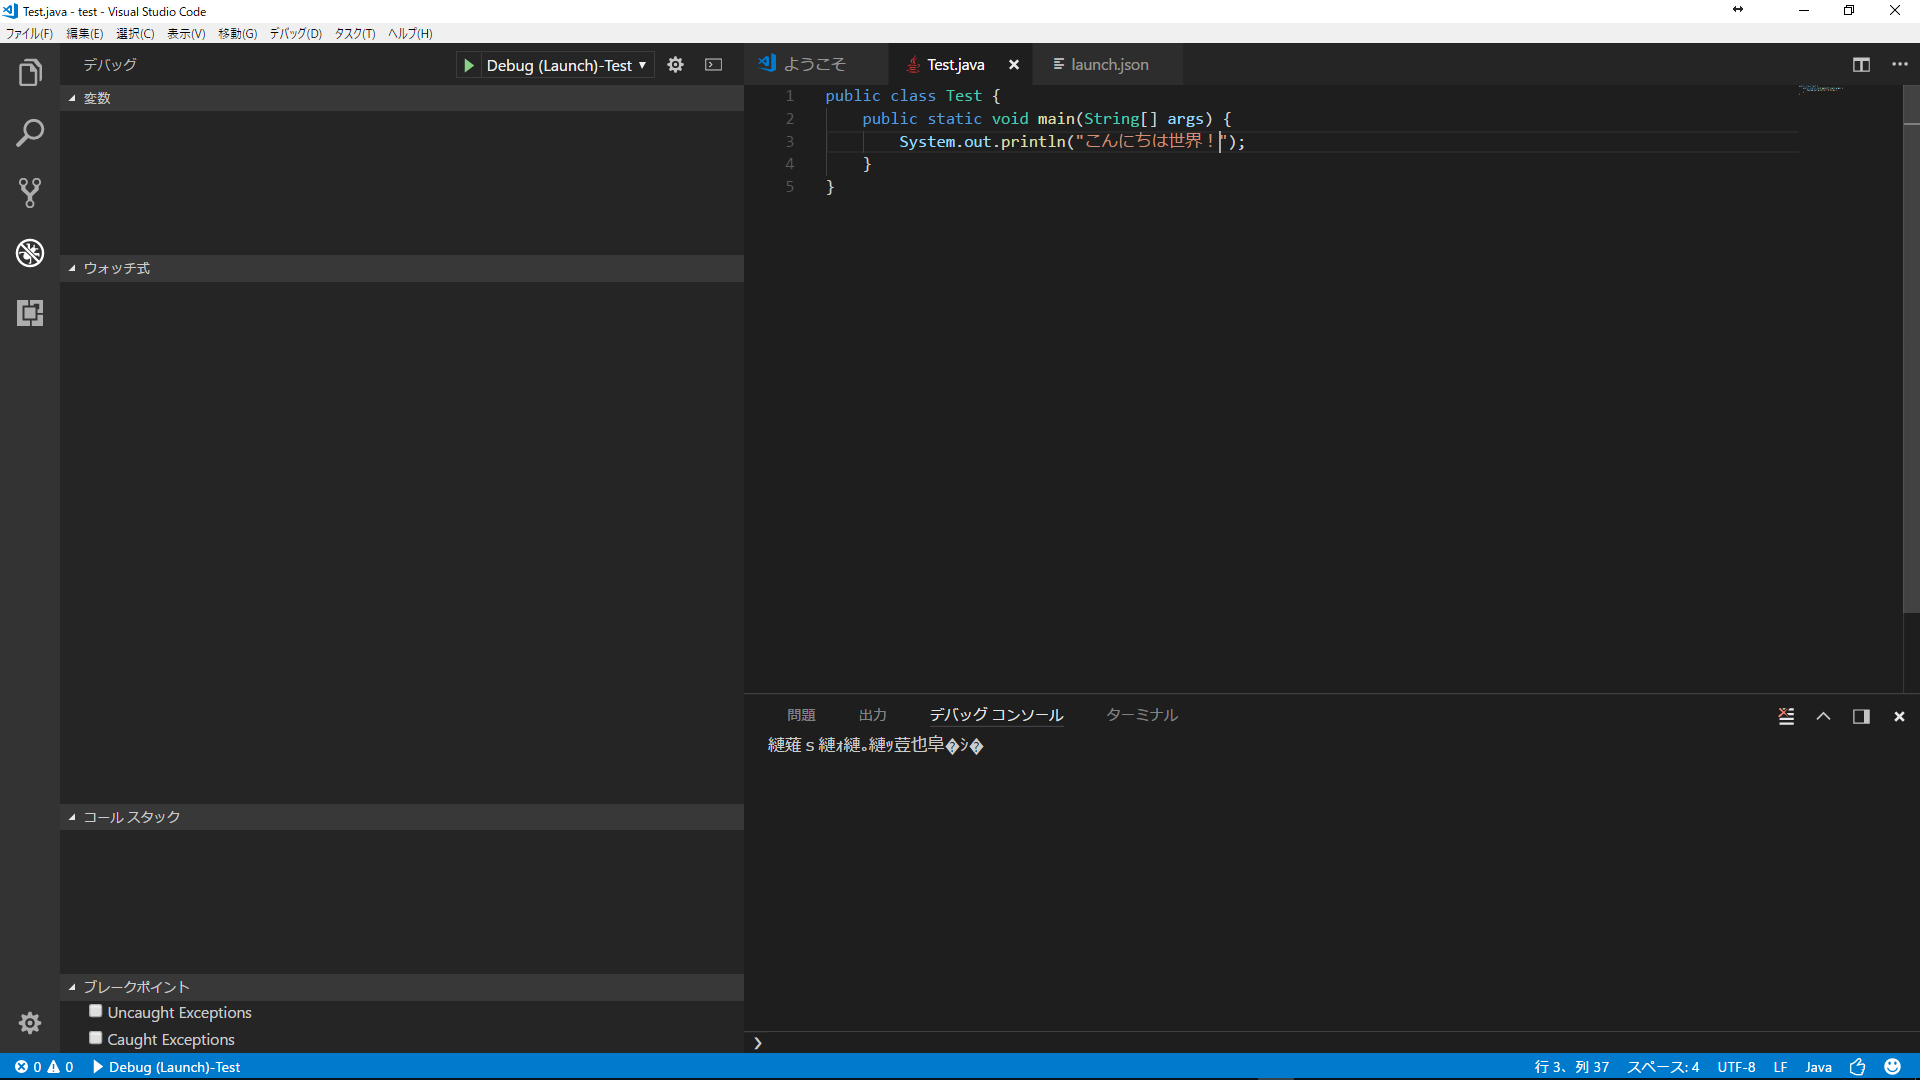The height and width of the screenshot is (1080, 1920).
Task: Open the Search view in activity bar
Action: [x=30, y=133]
